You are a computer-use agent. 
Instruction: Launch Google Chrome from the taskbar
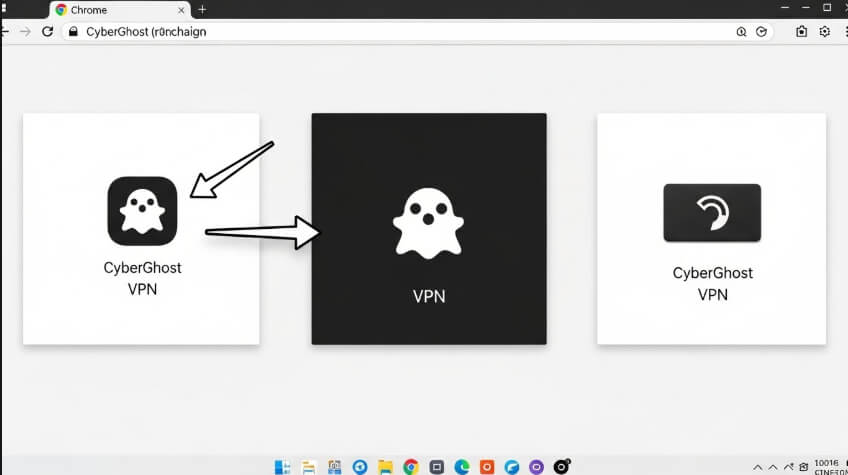tap(410, 467)
